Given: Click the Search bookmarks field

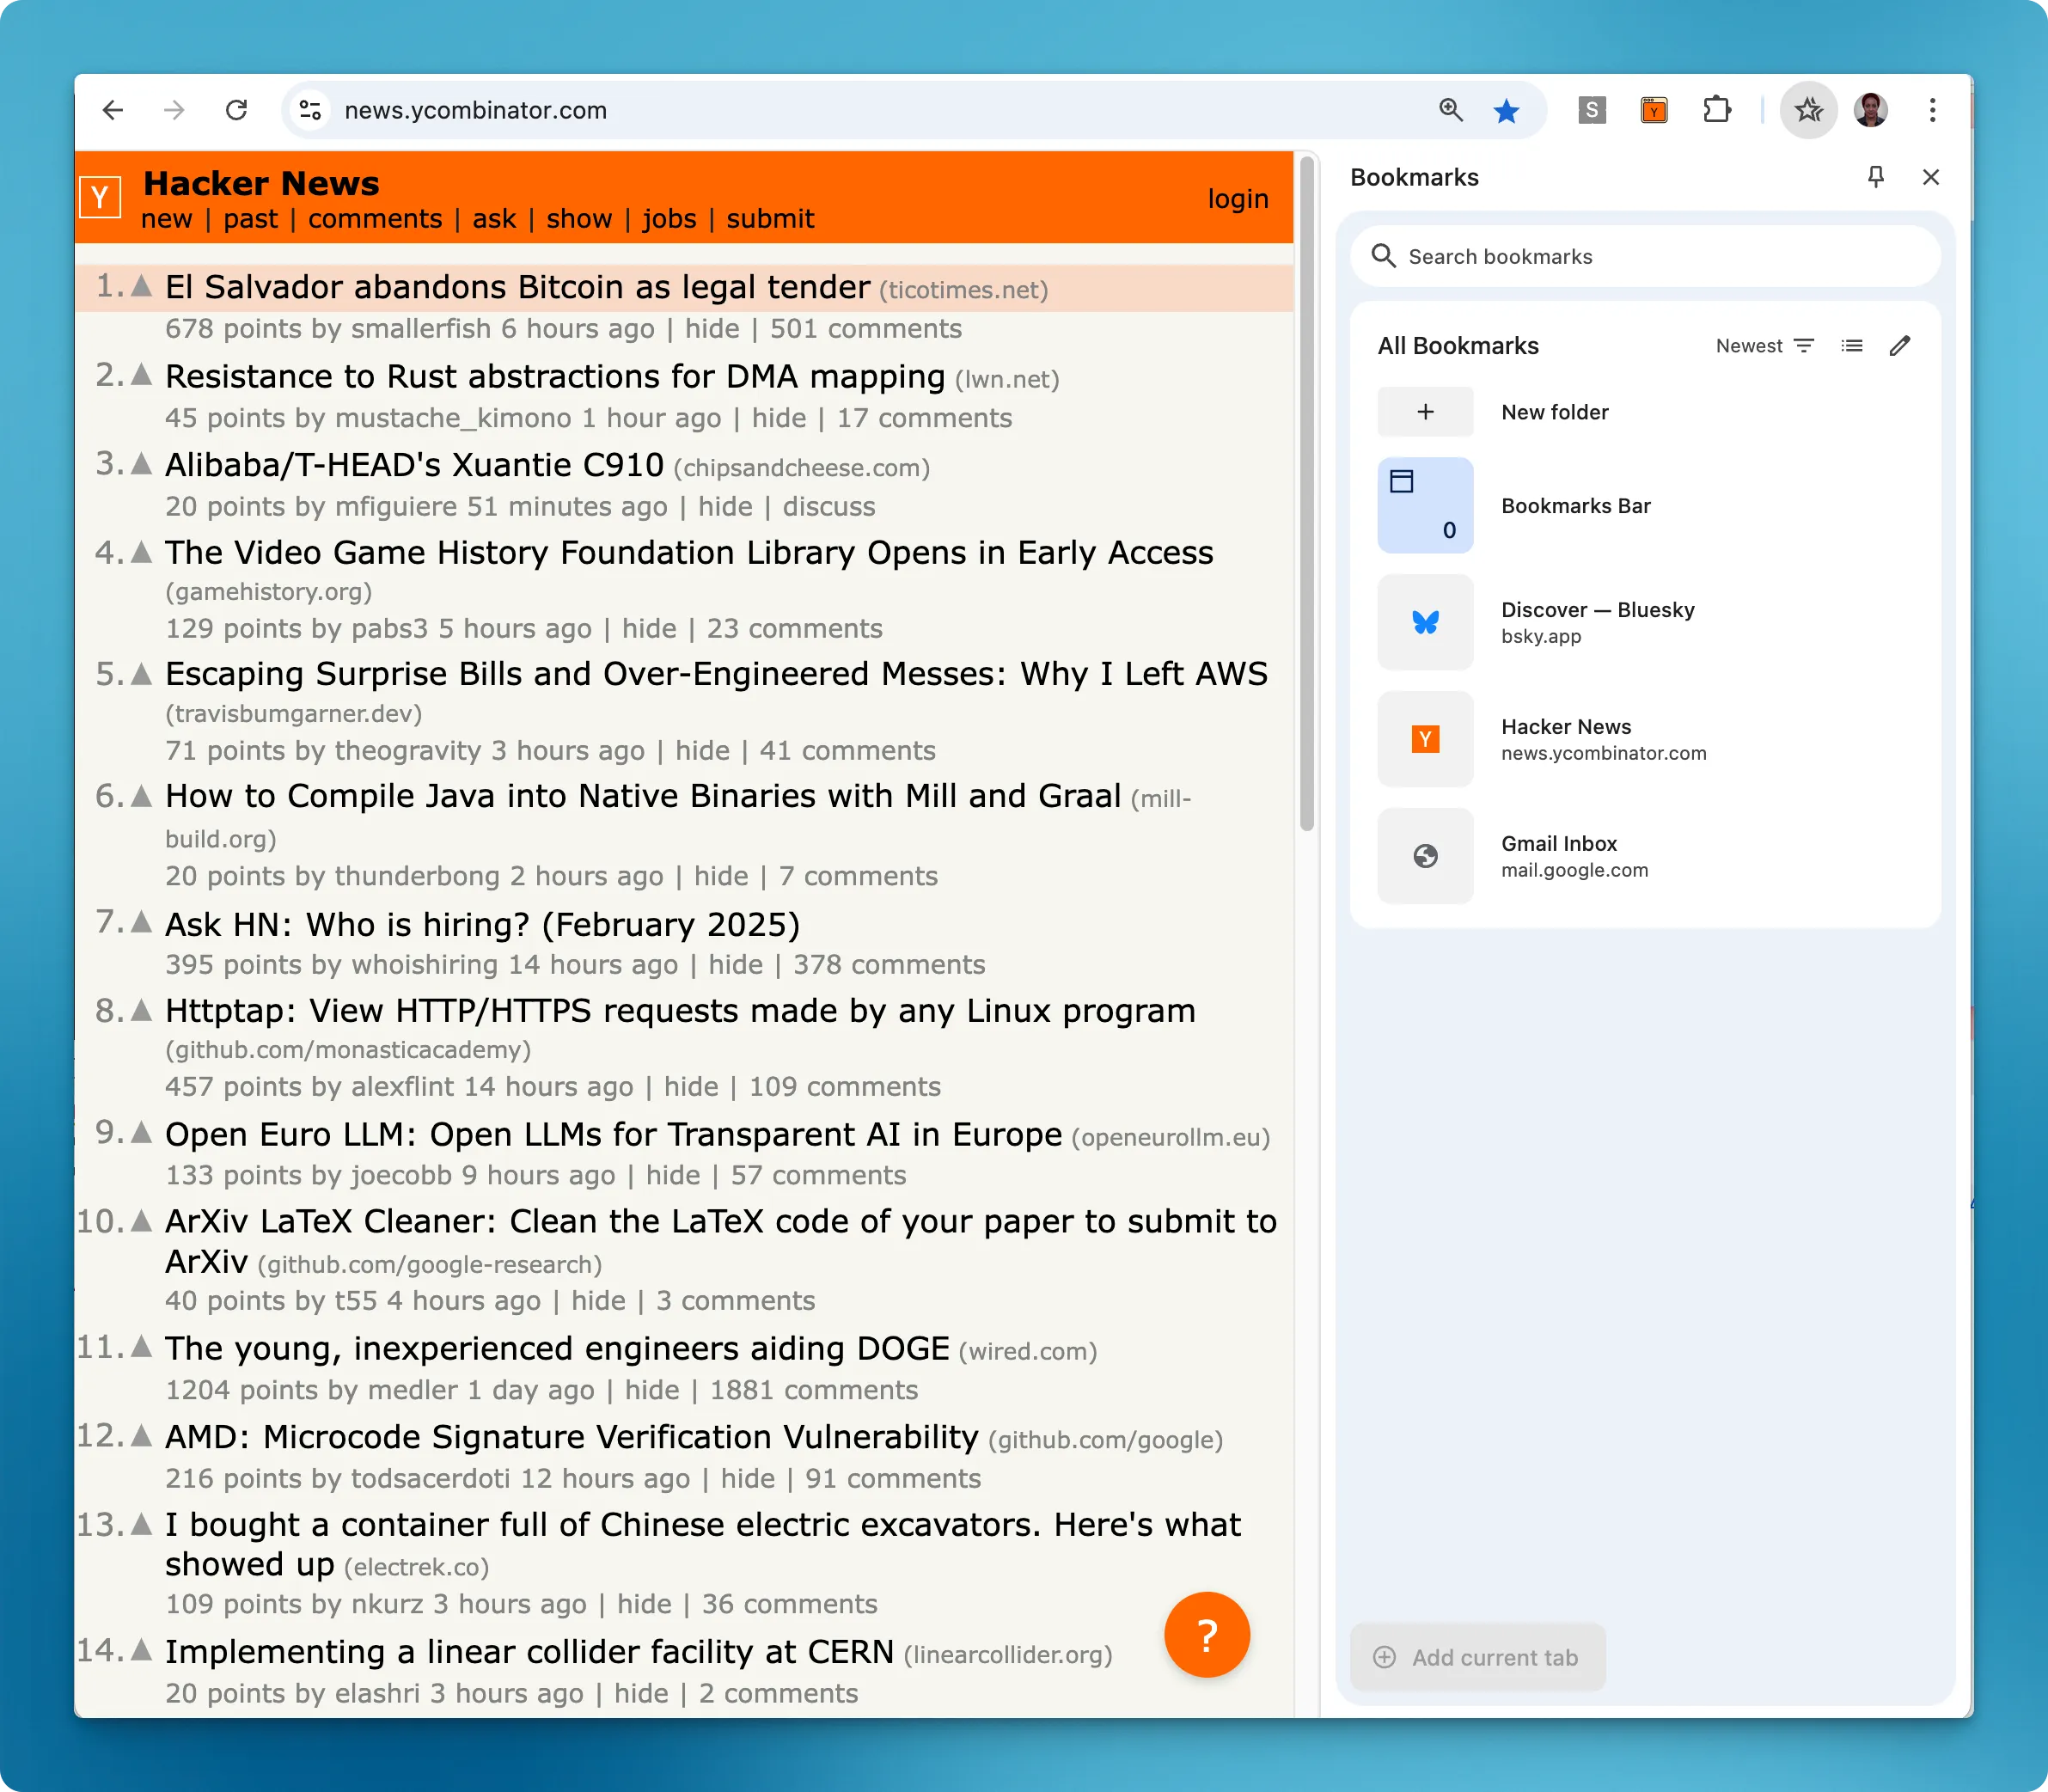Looking at the screenshot, I should point(1645,257).
